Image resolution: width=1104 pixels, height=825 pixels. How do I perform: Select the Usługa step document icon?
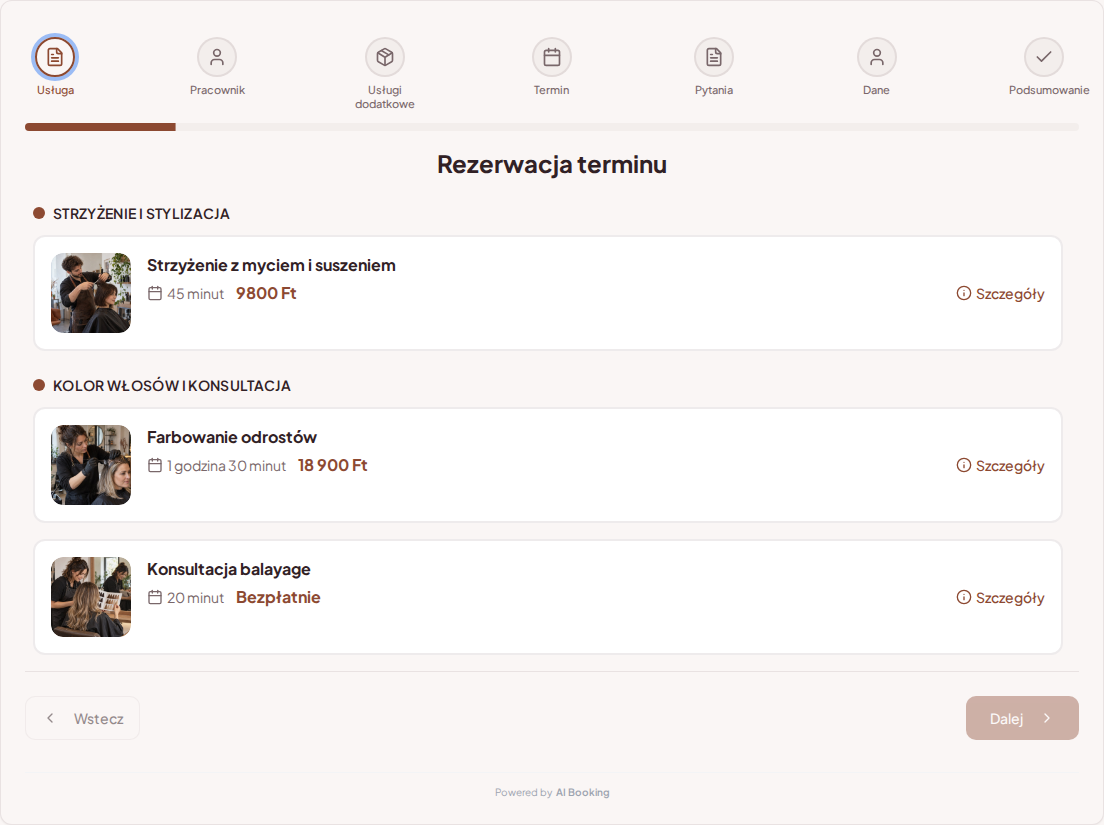coord(55,57)
